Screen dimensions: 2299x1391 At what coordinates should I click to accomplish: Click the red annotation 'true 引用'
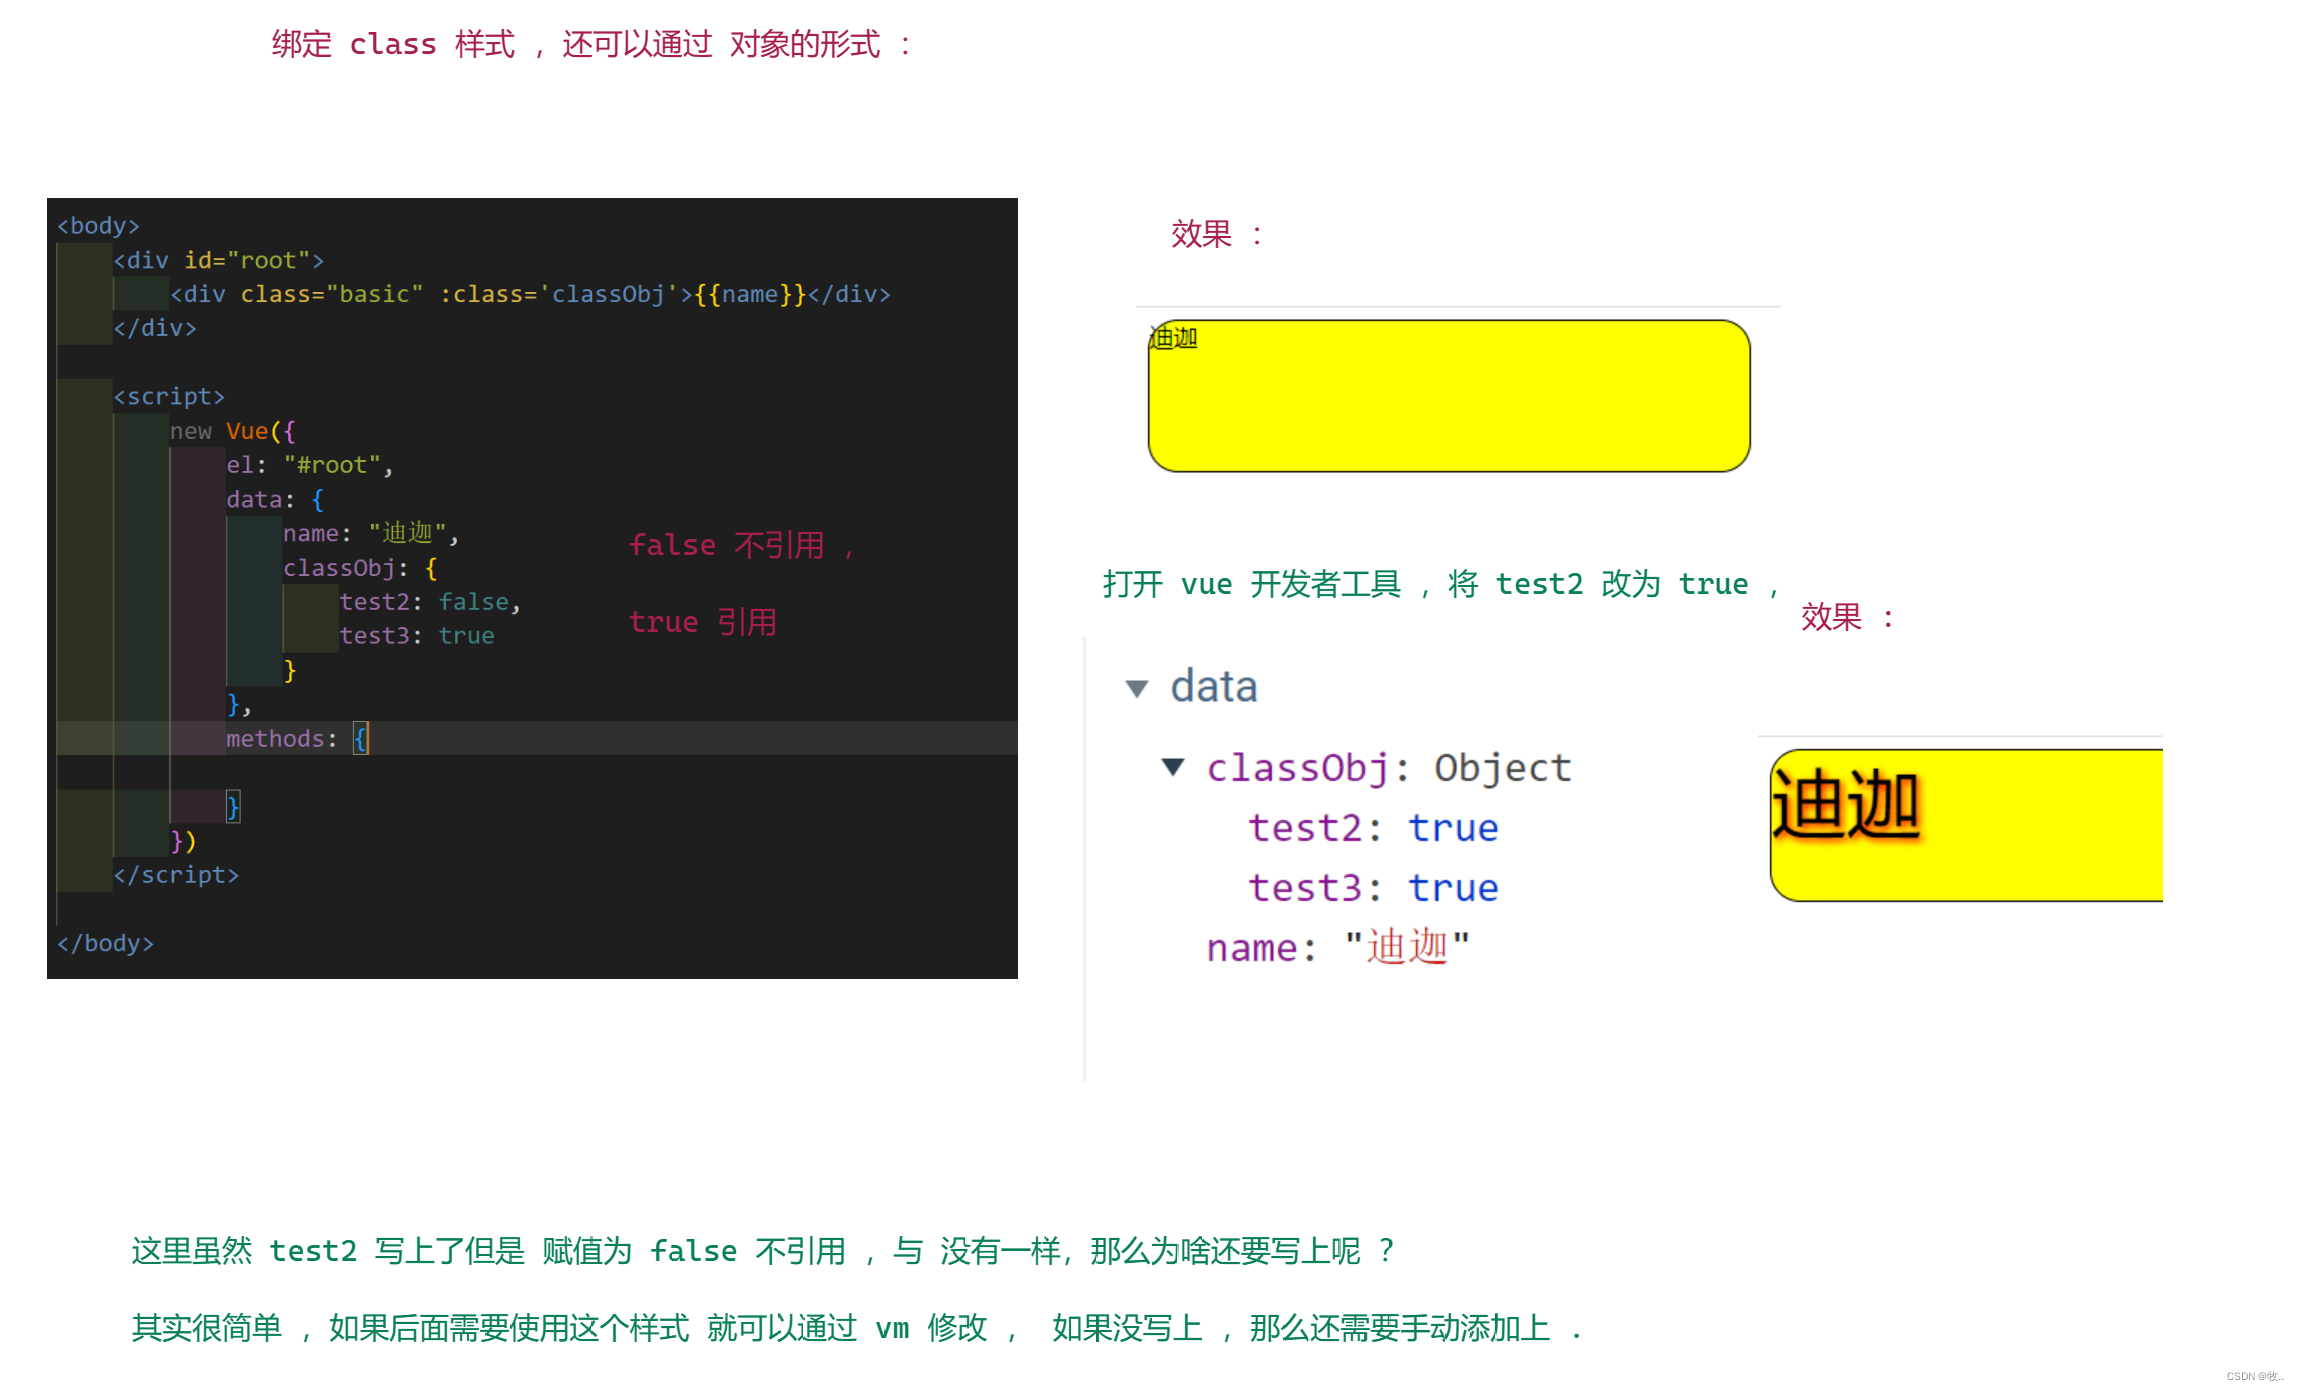702,623
